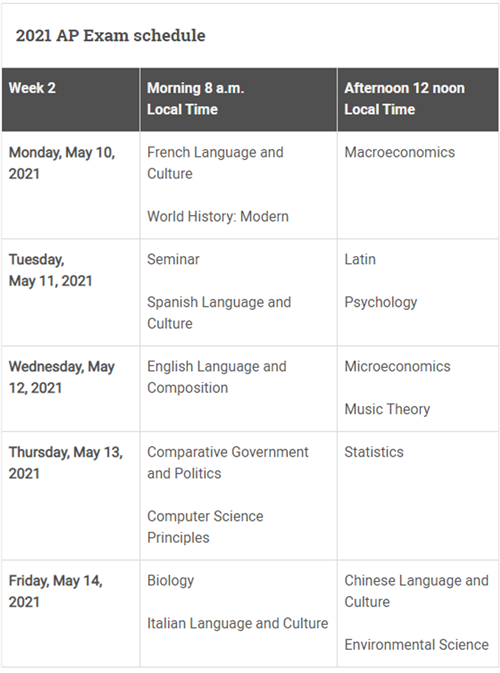
Task: Select the Latin exam entry
Action: (360, 259)
